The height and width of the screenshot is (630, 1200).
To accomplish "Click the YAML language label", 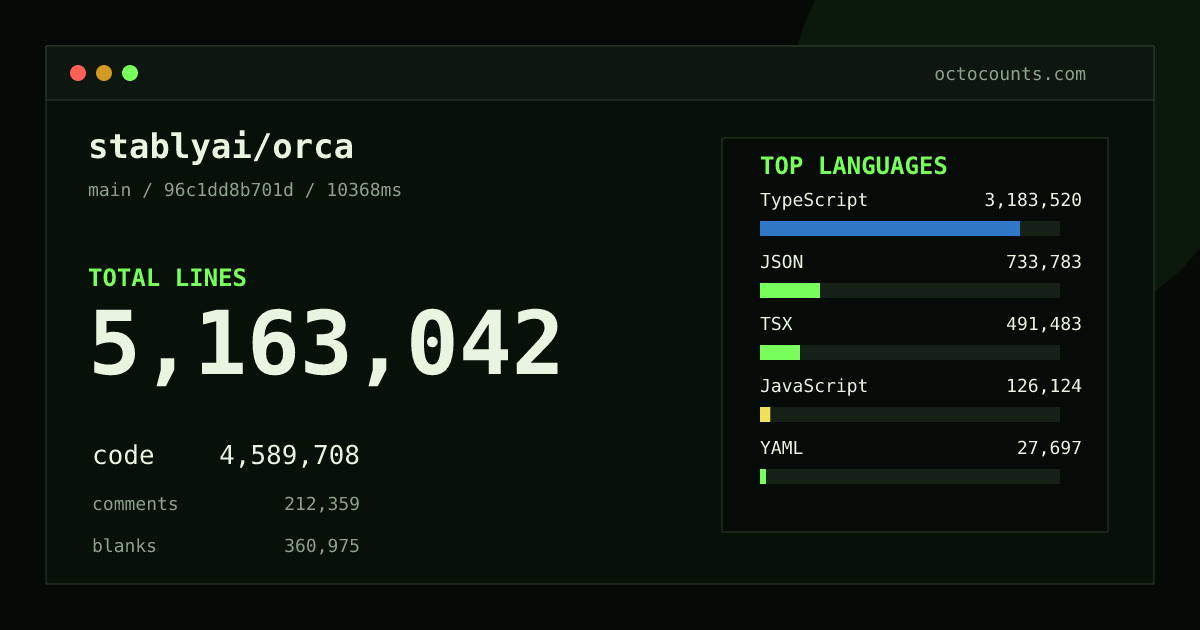I will 781,448.
